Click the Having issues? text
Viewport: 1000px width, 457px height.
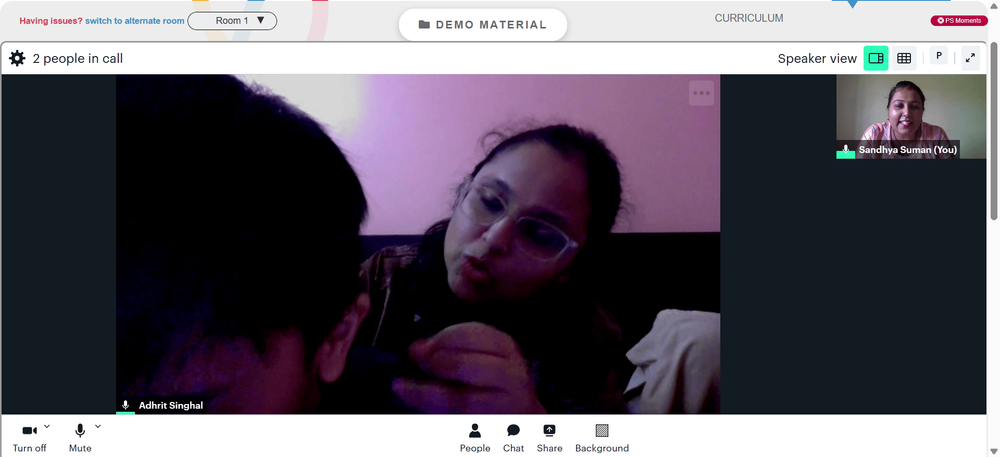tap(51, 21)
